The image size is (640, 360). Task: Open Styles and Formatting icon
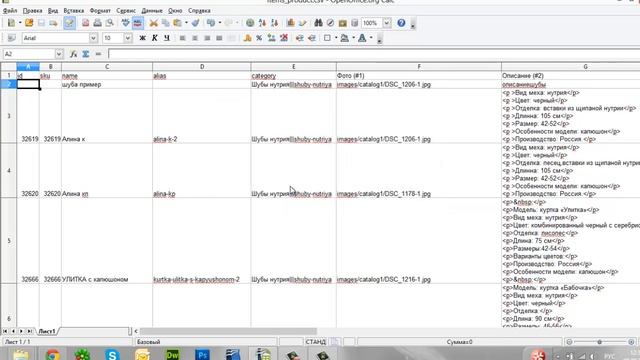(11, 38)
